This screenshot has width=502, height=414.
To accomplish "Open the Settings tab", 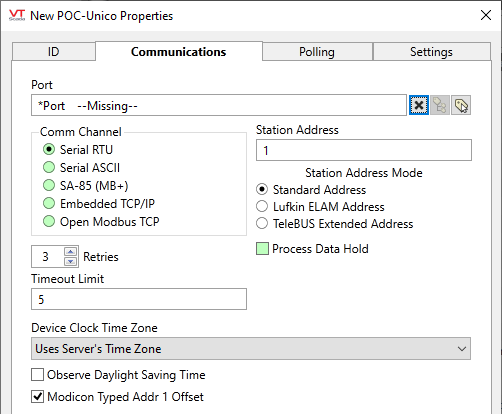I will point(431,52).
